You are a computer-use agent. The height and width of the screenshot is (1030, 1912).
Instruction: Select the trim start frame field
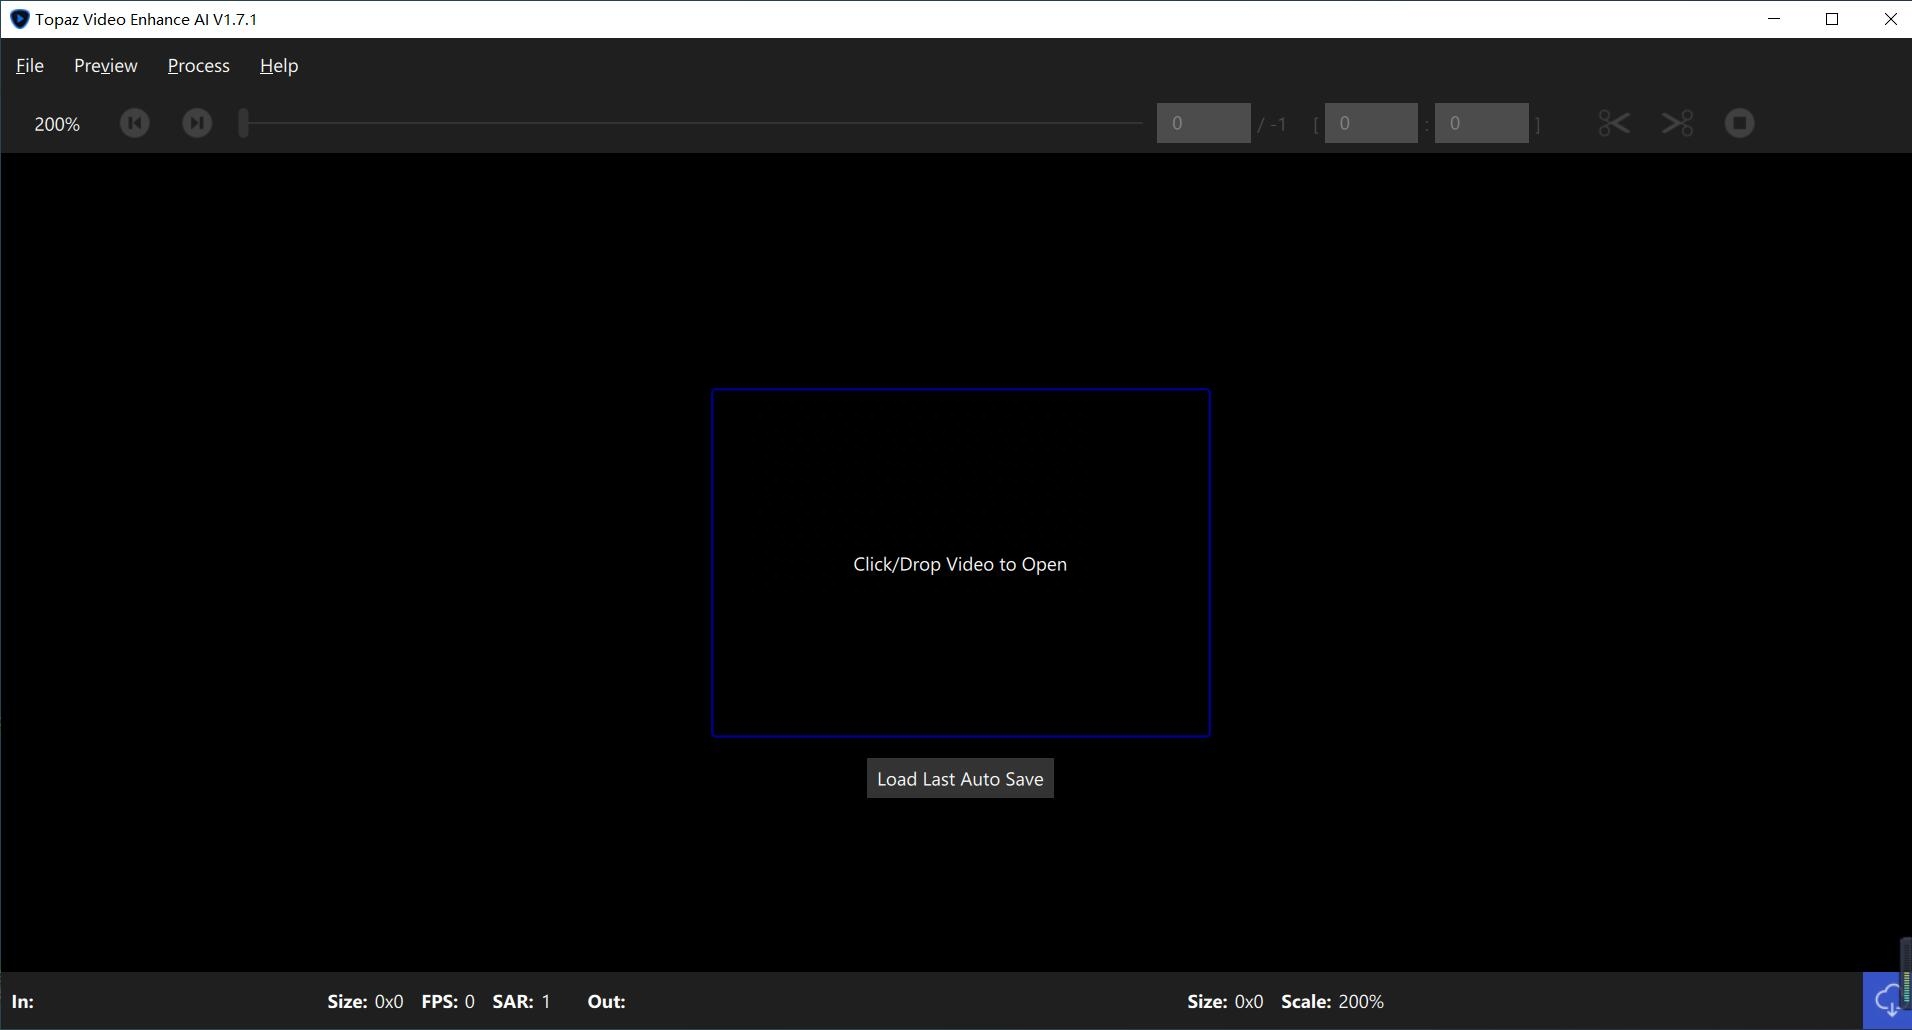click(1371, 123)
